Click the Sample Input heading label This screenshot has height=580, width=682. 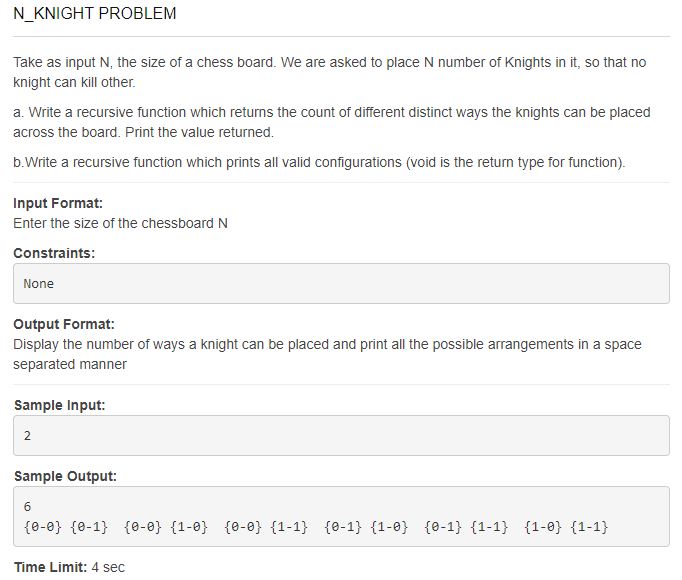pyautogui.click(x=60, y=405)
